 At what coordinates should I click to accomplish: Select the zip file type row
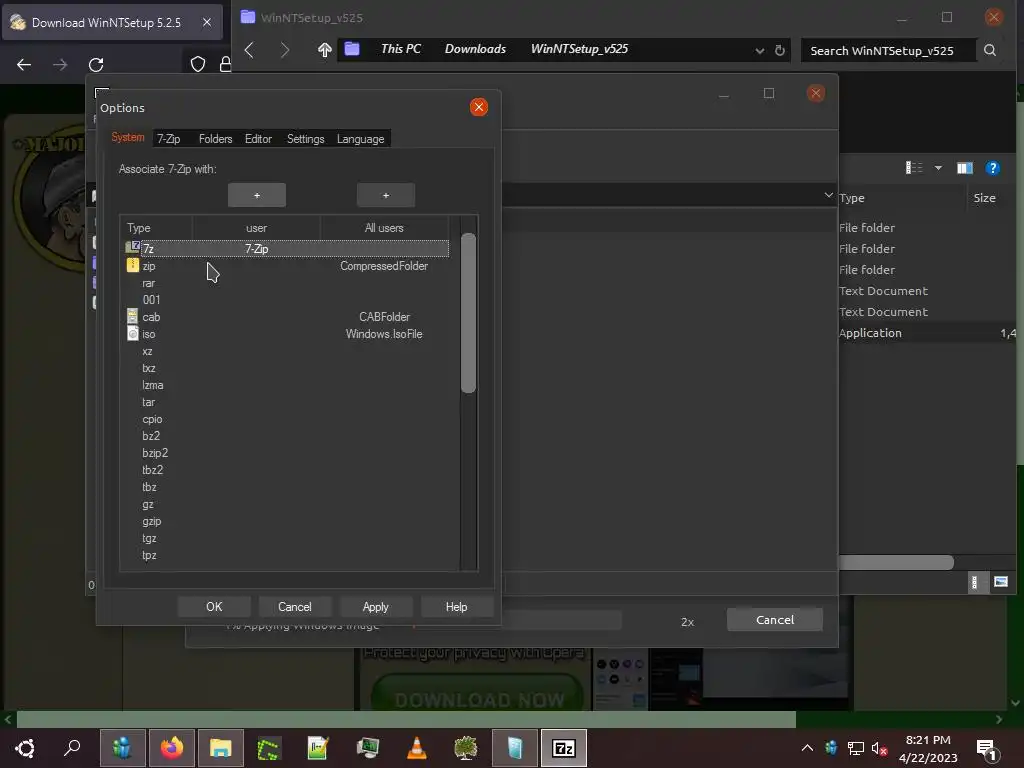(x=286, y=266)
